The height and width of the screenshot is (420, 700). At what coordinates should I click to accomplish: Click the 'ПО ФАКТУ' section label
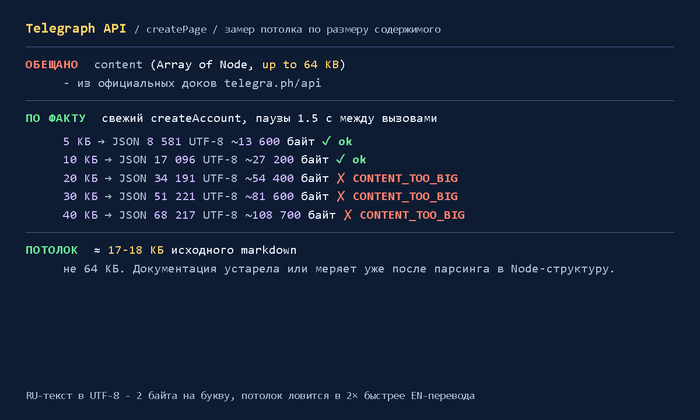point(55,118)
